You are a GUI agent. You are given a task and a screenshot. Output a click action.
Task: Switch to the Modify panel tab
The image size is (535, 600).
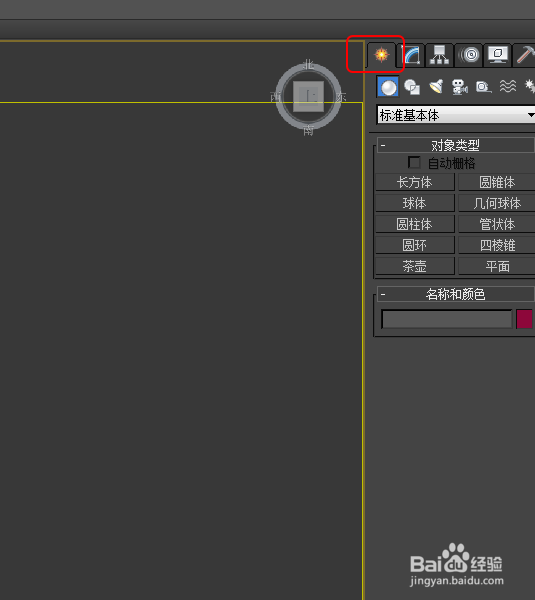[411, 55]
